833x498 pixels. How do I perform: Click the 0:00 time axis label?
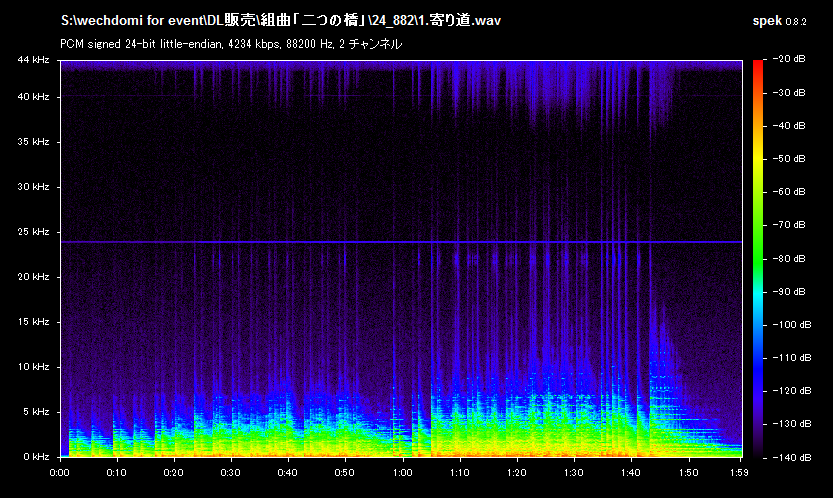coord(60,473)
